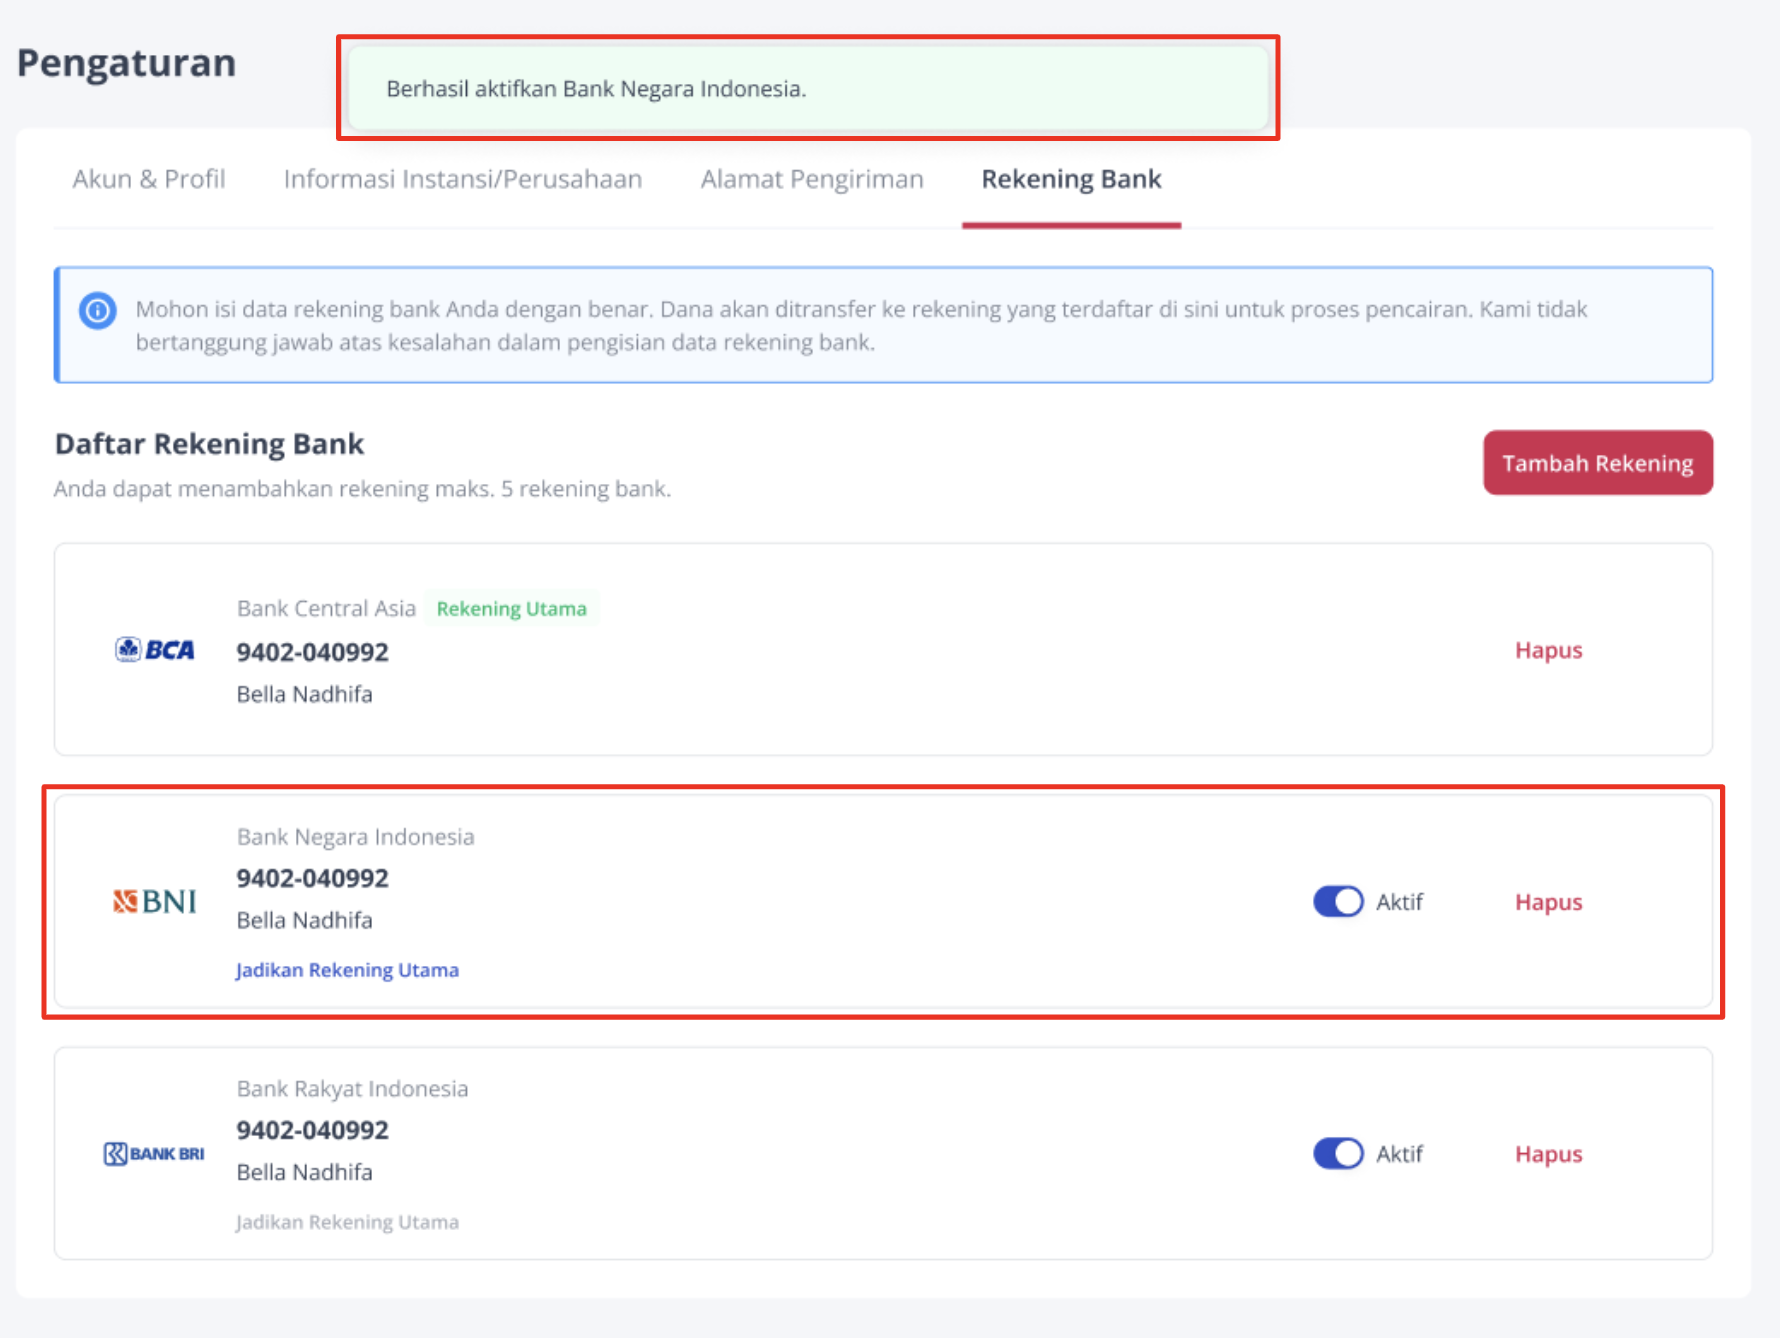Click account number 9402-040992 in BNI card

coord(312,878)
